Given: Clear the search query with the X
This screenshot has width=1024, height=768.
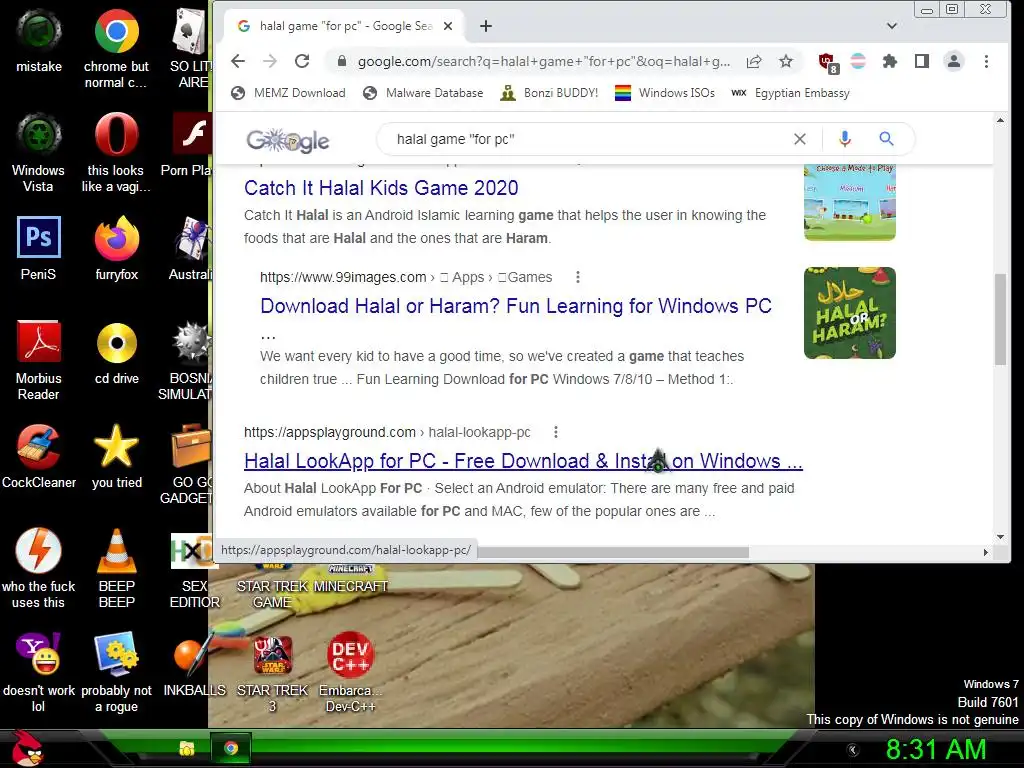Looking at the screenshot, I should point(800,139).
